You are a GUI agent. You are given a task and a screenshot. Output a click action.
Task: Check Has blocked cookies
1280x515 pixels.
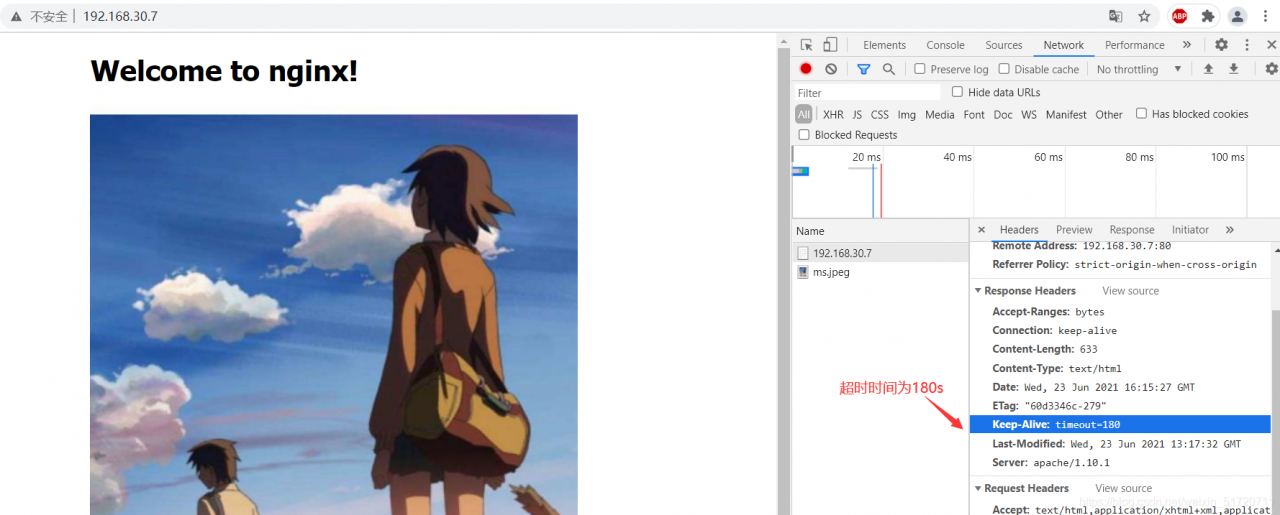tap(1141, 114)
